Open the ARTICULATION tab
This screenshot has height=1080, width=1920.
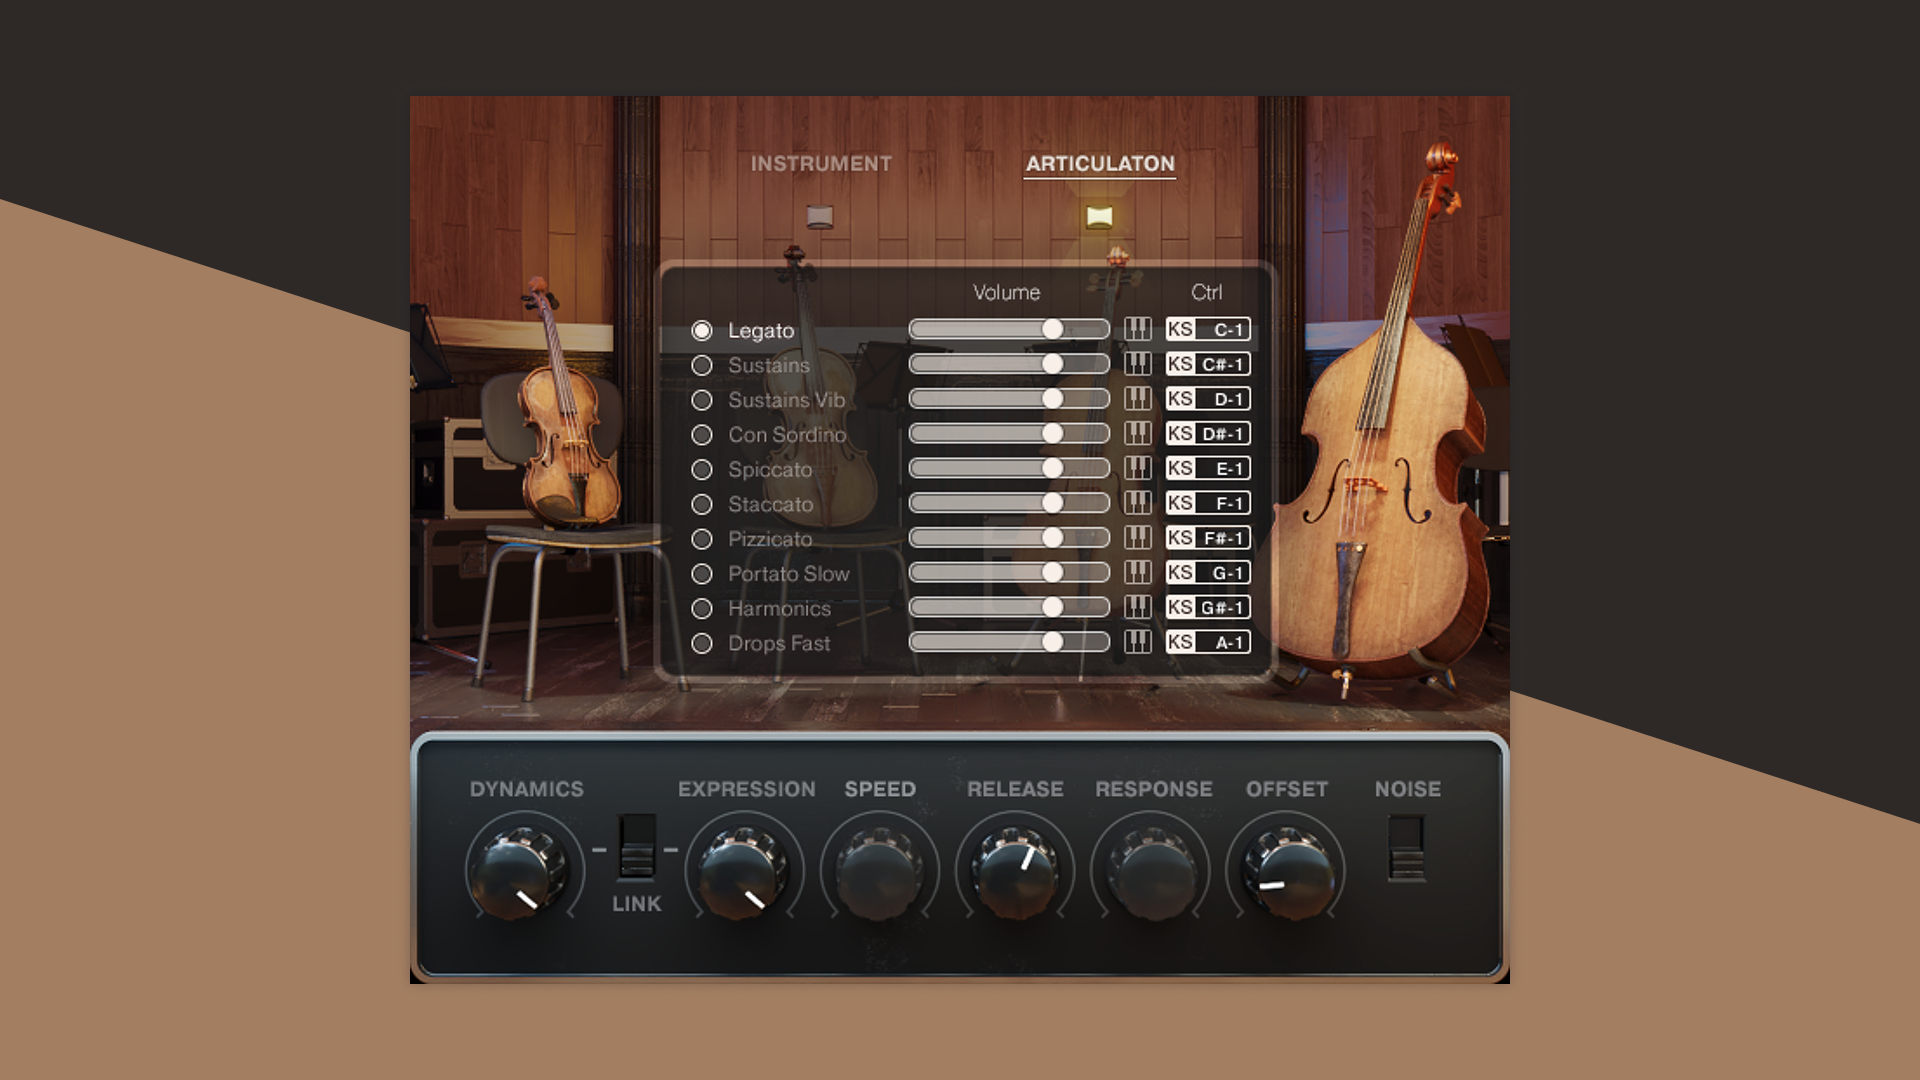tap(1098, 163)
